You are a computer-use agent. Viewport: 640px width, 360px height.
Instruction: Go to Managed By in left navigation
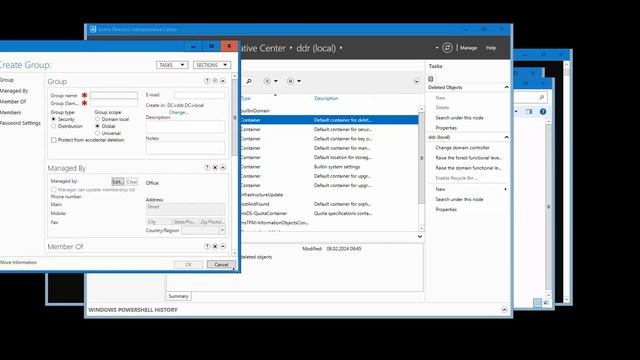(x=14, y=91)
